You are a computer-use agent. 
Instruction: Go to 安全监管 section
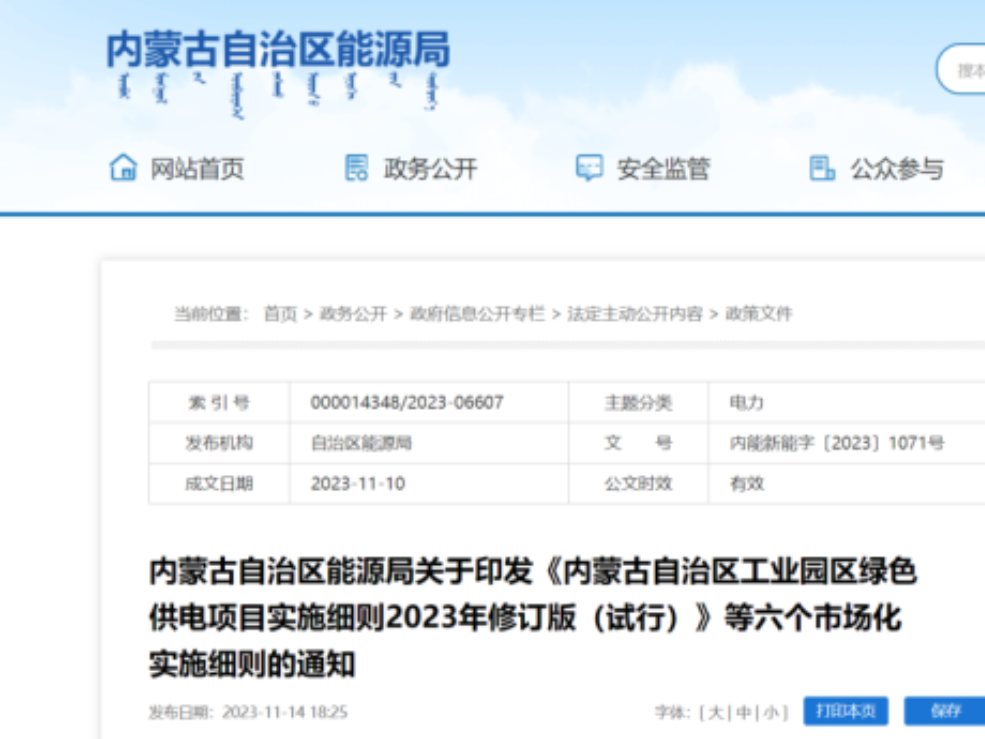coord(663,168)
